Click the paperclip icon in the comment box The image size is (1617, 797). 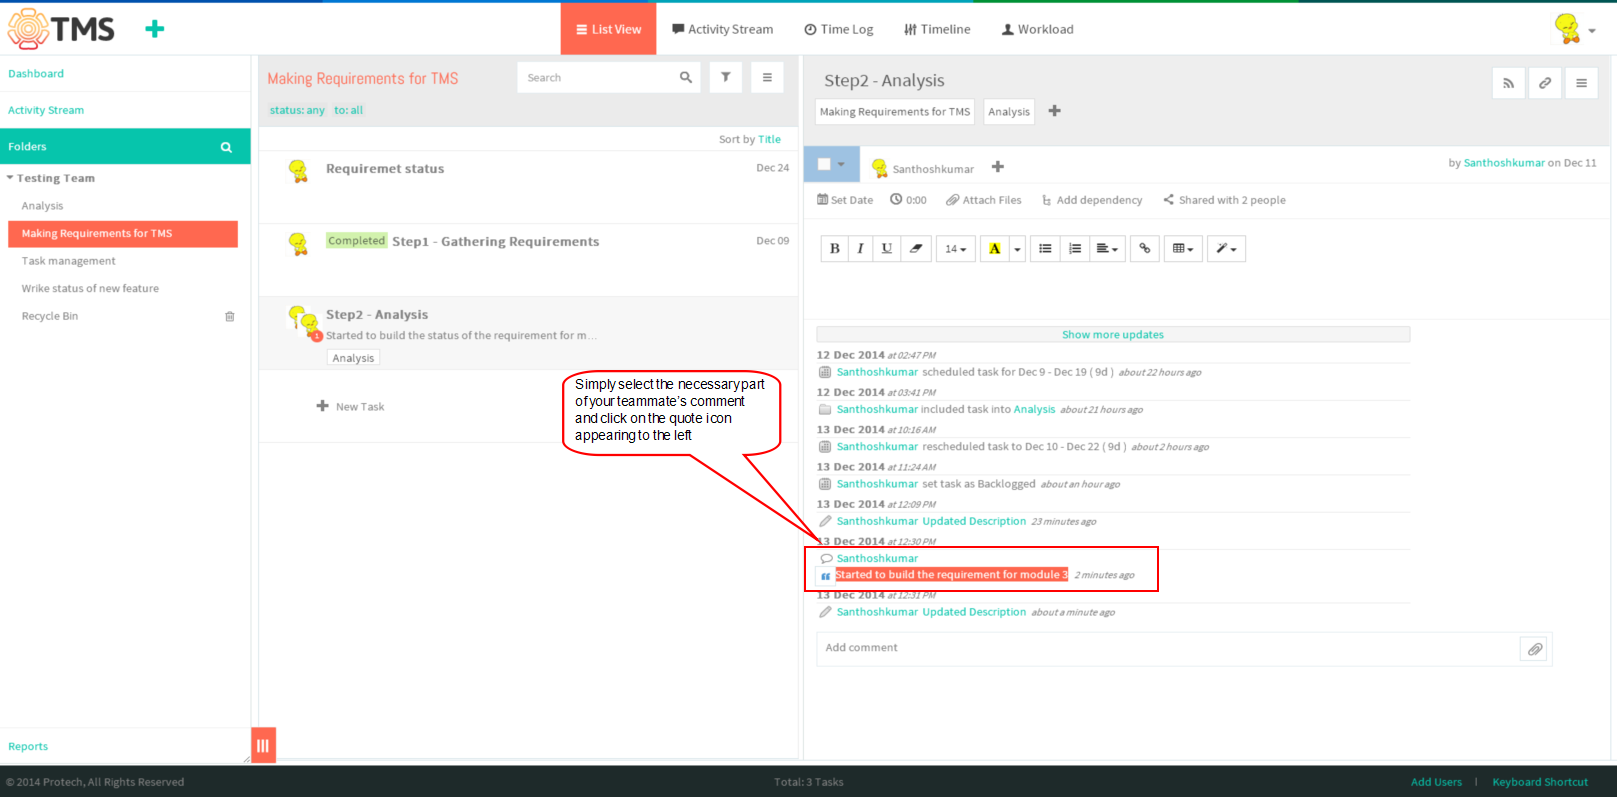[x=1535, y=649]
